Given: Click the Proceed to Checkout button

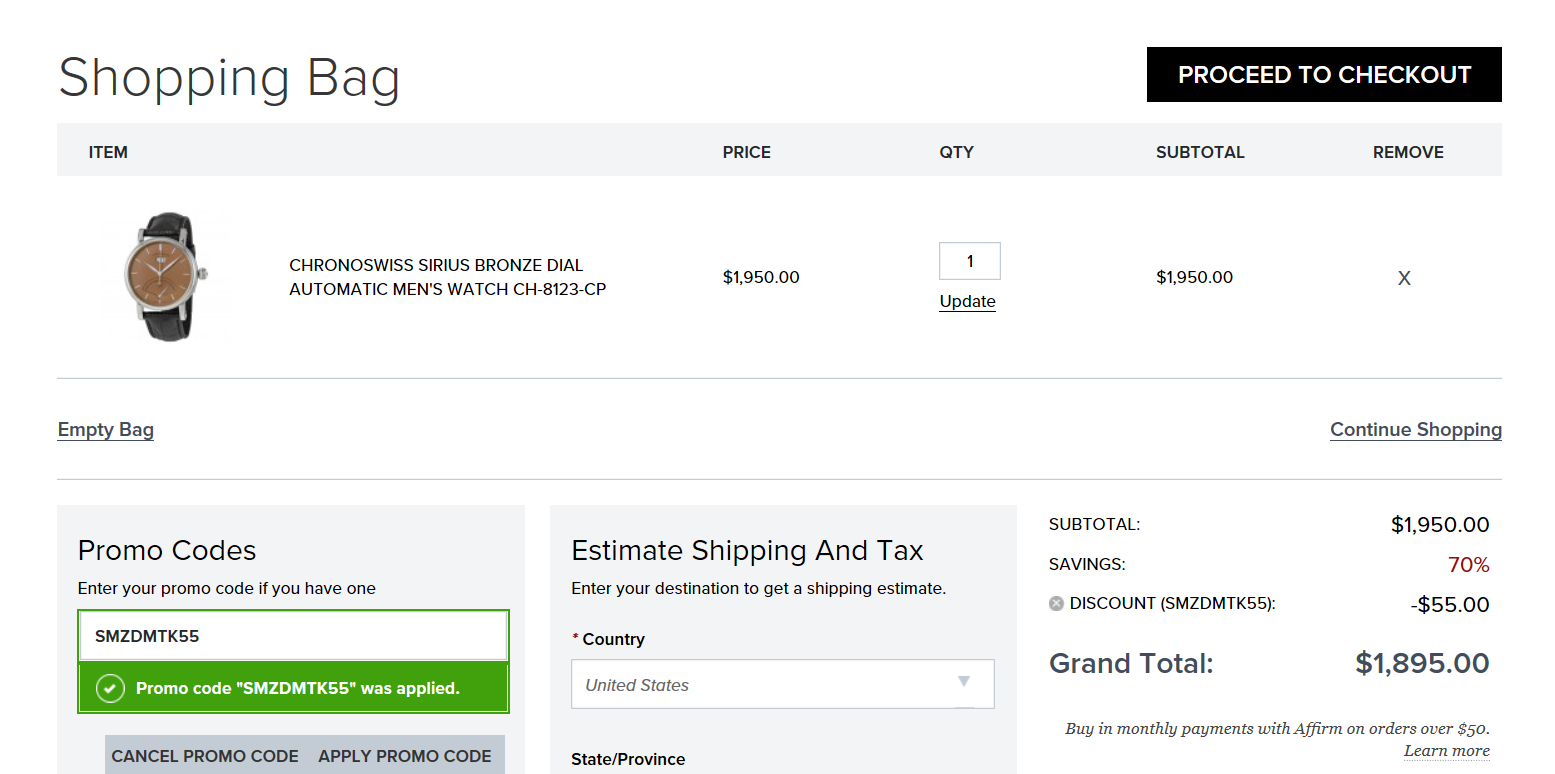Looking at the screenshot, I should (1324, 75).
